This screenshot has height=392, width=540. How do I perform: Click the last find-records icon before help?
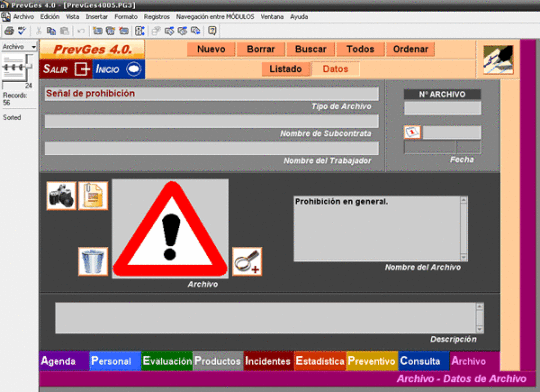[196, 31]
